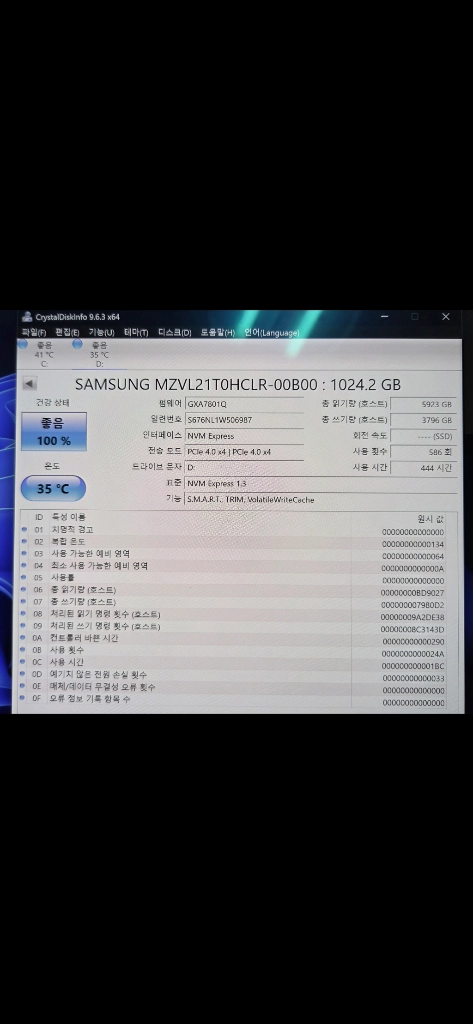The image size is (473, 1024).
Task: Select row 03 사용 가능한 예비 영역
Action: pyautogui.click(x=234, y=554)
